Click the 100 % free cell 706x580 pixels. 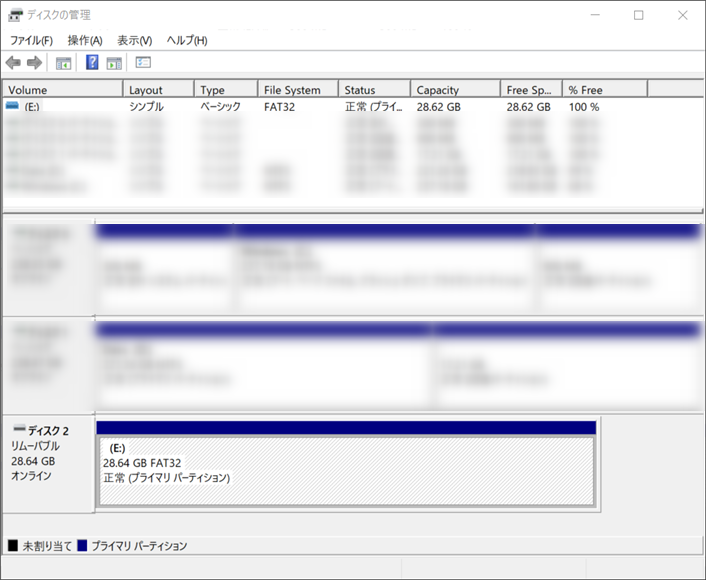pyautogui.click(x=584, y=107)
